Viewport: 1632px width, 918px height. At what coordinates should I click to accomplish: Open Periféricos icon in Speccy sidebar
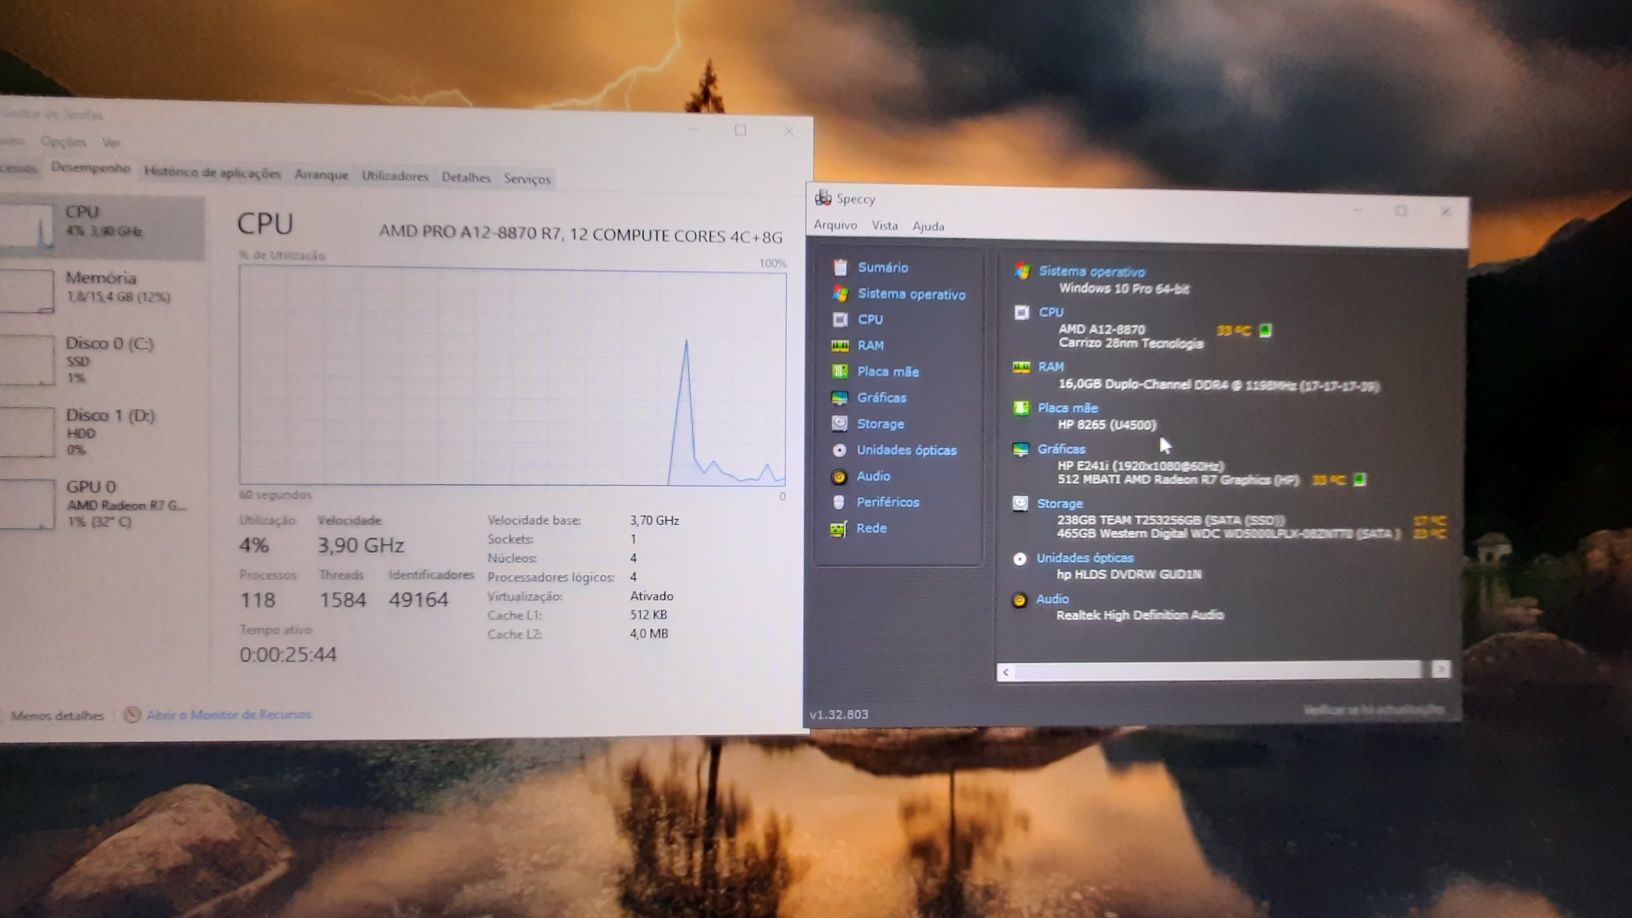pyautogui.click(x=839, y=502)
